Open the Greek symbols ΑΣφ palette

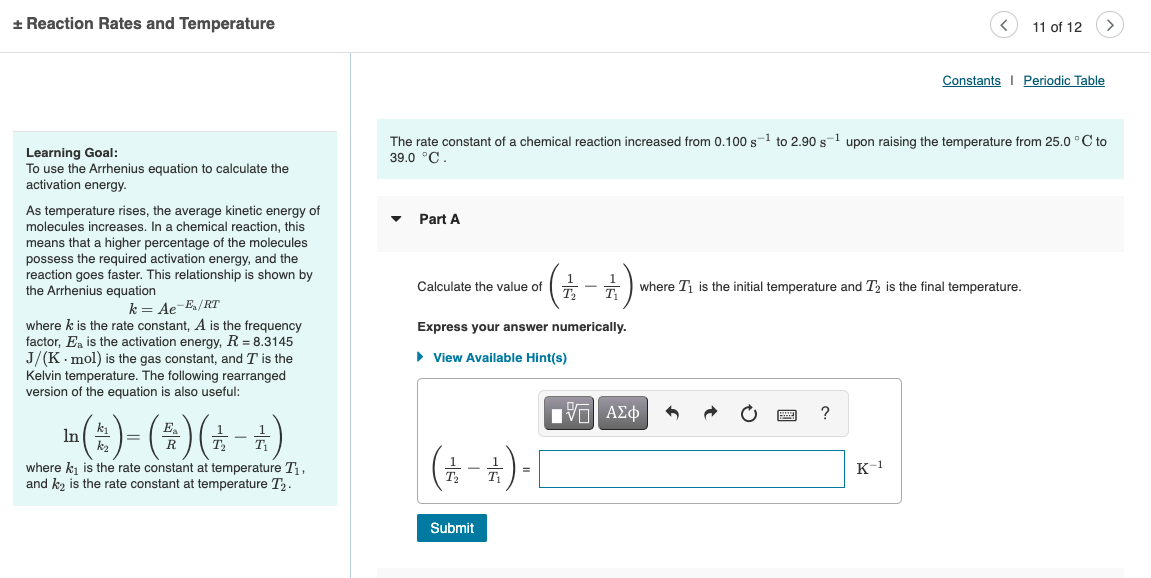[622, 412]
